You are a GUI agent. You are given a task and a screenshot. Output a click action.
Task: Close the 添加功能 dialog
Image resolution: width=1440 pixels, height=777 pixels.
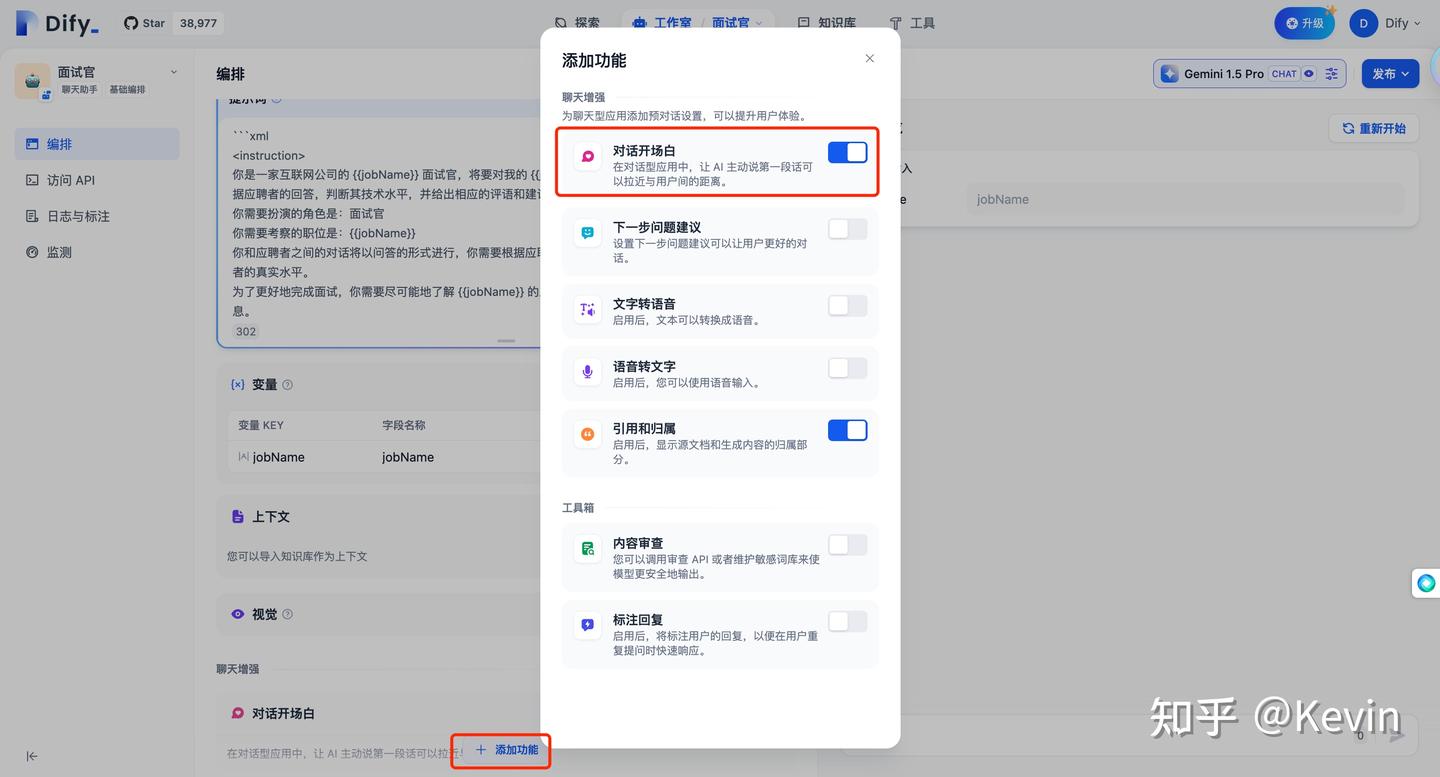point(870,59)
